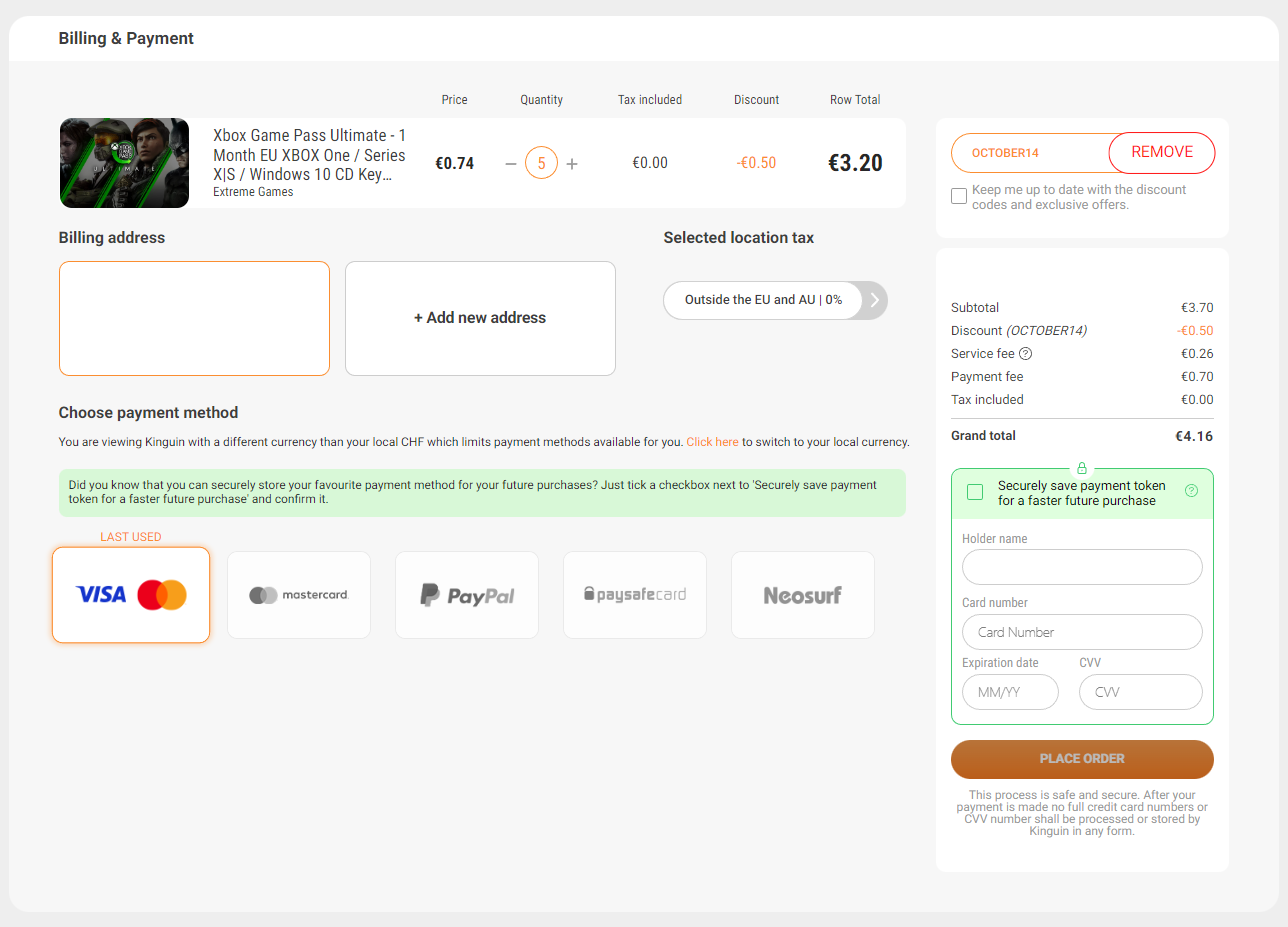This screenshot has width=1288, height=927.
Task: Click the Service fee amount €0.26
Action: coord(1197,354)
